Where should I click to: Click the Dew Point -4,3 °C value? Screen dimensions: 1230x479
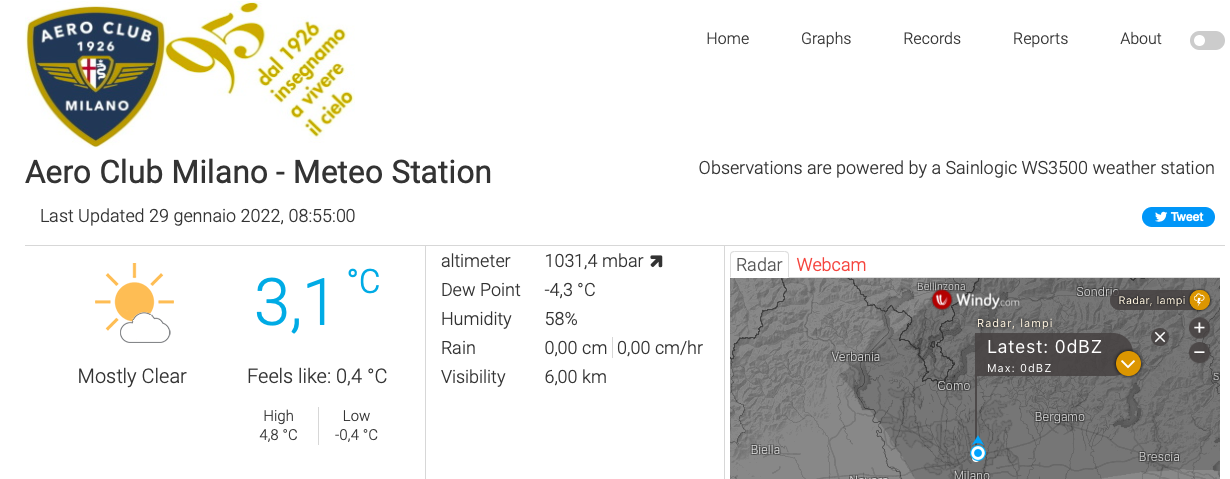pyautogui.click(x=570, y=290)
